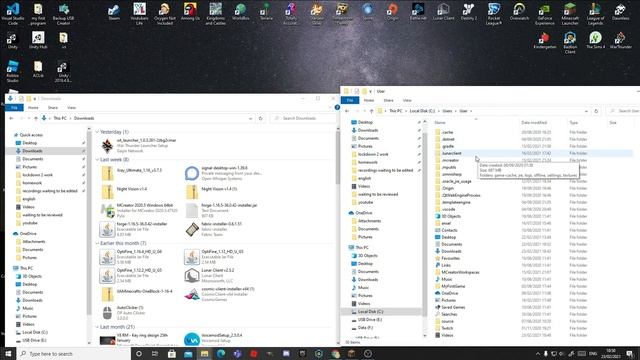The width and height of the screenshot is (640, 360).
Task: Open Task View on the taskbar
Action: click(x=155, y=354)
